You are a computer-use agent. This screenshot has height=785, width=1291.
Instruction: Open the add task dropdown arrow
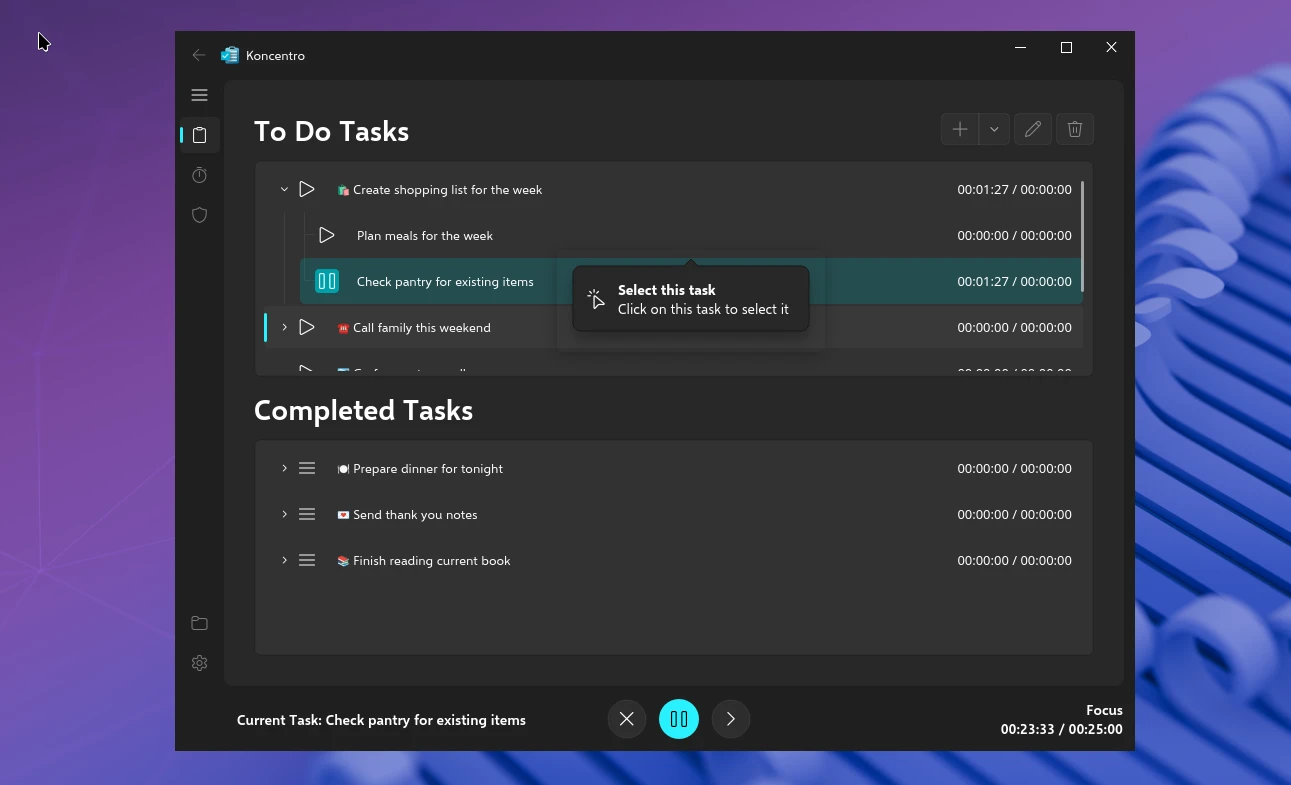994,129
